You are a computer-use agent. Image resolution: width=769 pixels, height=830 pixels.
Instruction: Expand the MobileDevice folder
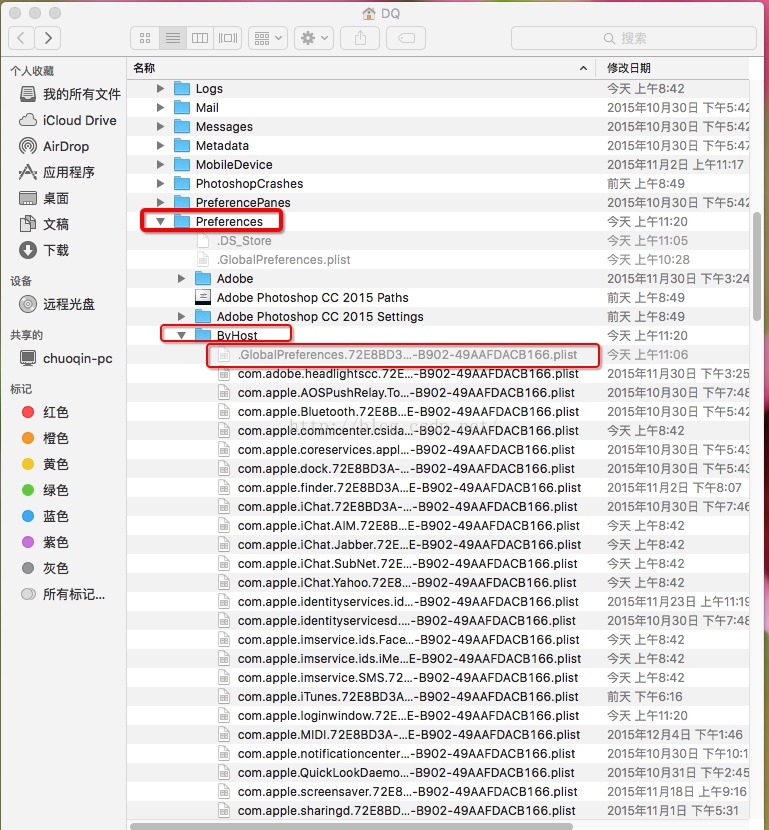[160, 165]
